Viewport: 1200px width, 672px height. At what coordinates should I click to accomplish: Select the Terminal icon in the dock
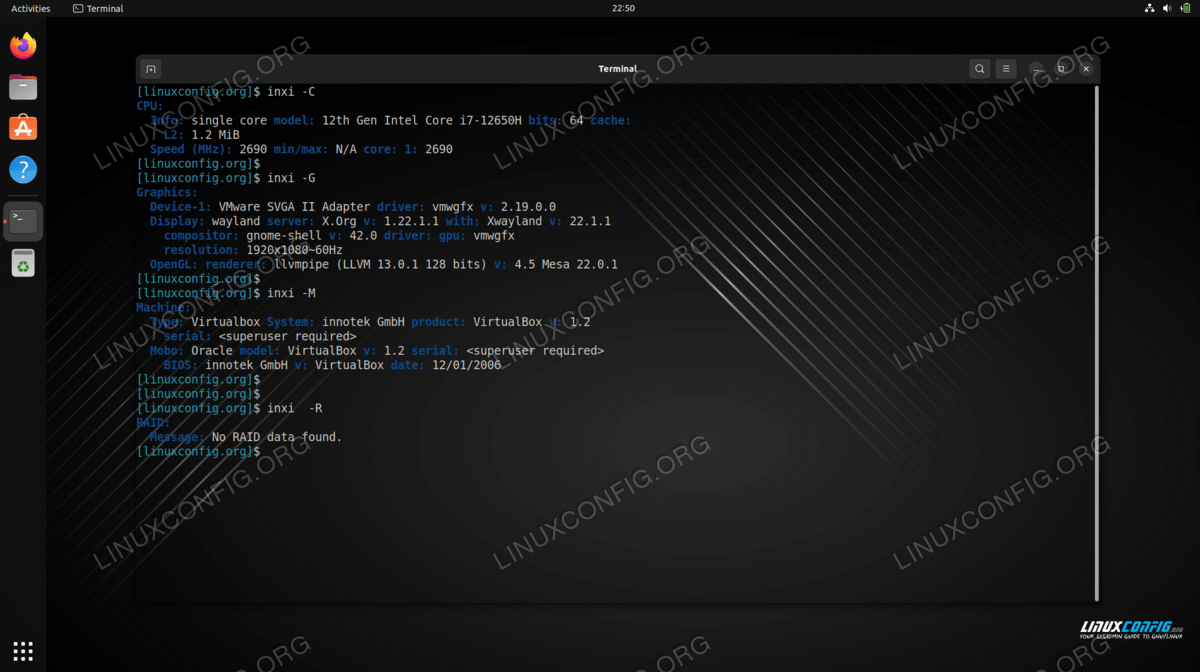[23, 221]
